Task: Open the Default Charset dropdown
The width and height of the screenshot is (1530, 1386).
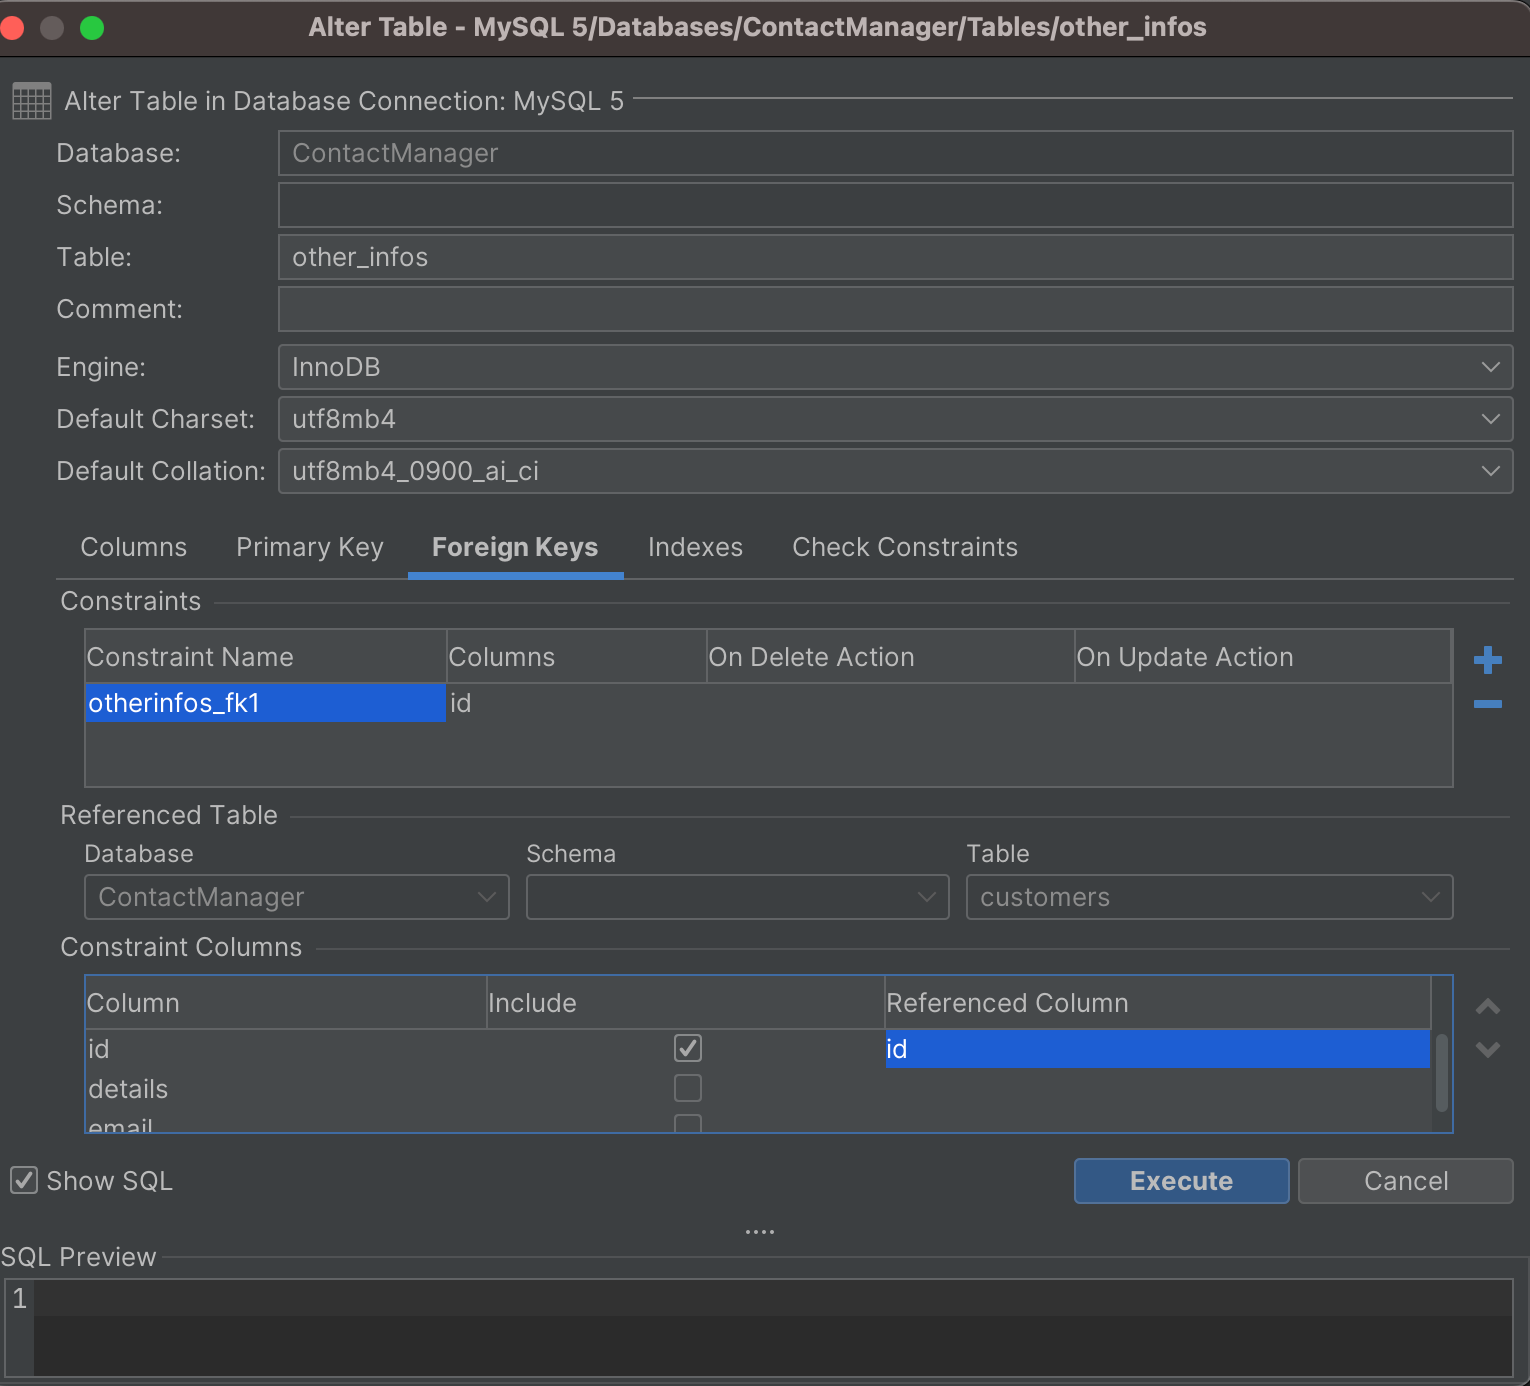Action: (1490, 419)
